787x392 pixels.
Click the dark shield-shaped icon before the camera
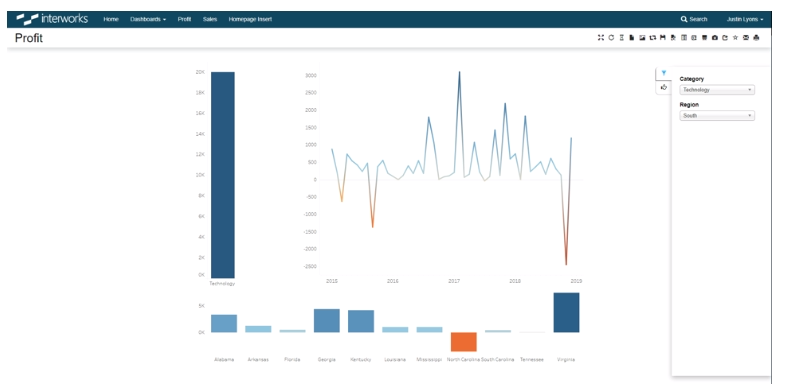704,38
